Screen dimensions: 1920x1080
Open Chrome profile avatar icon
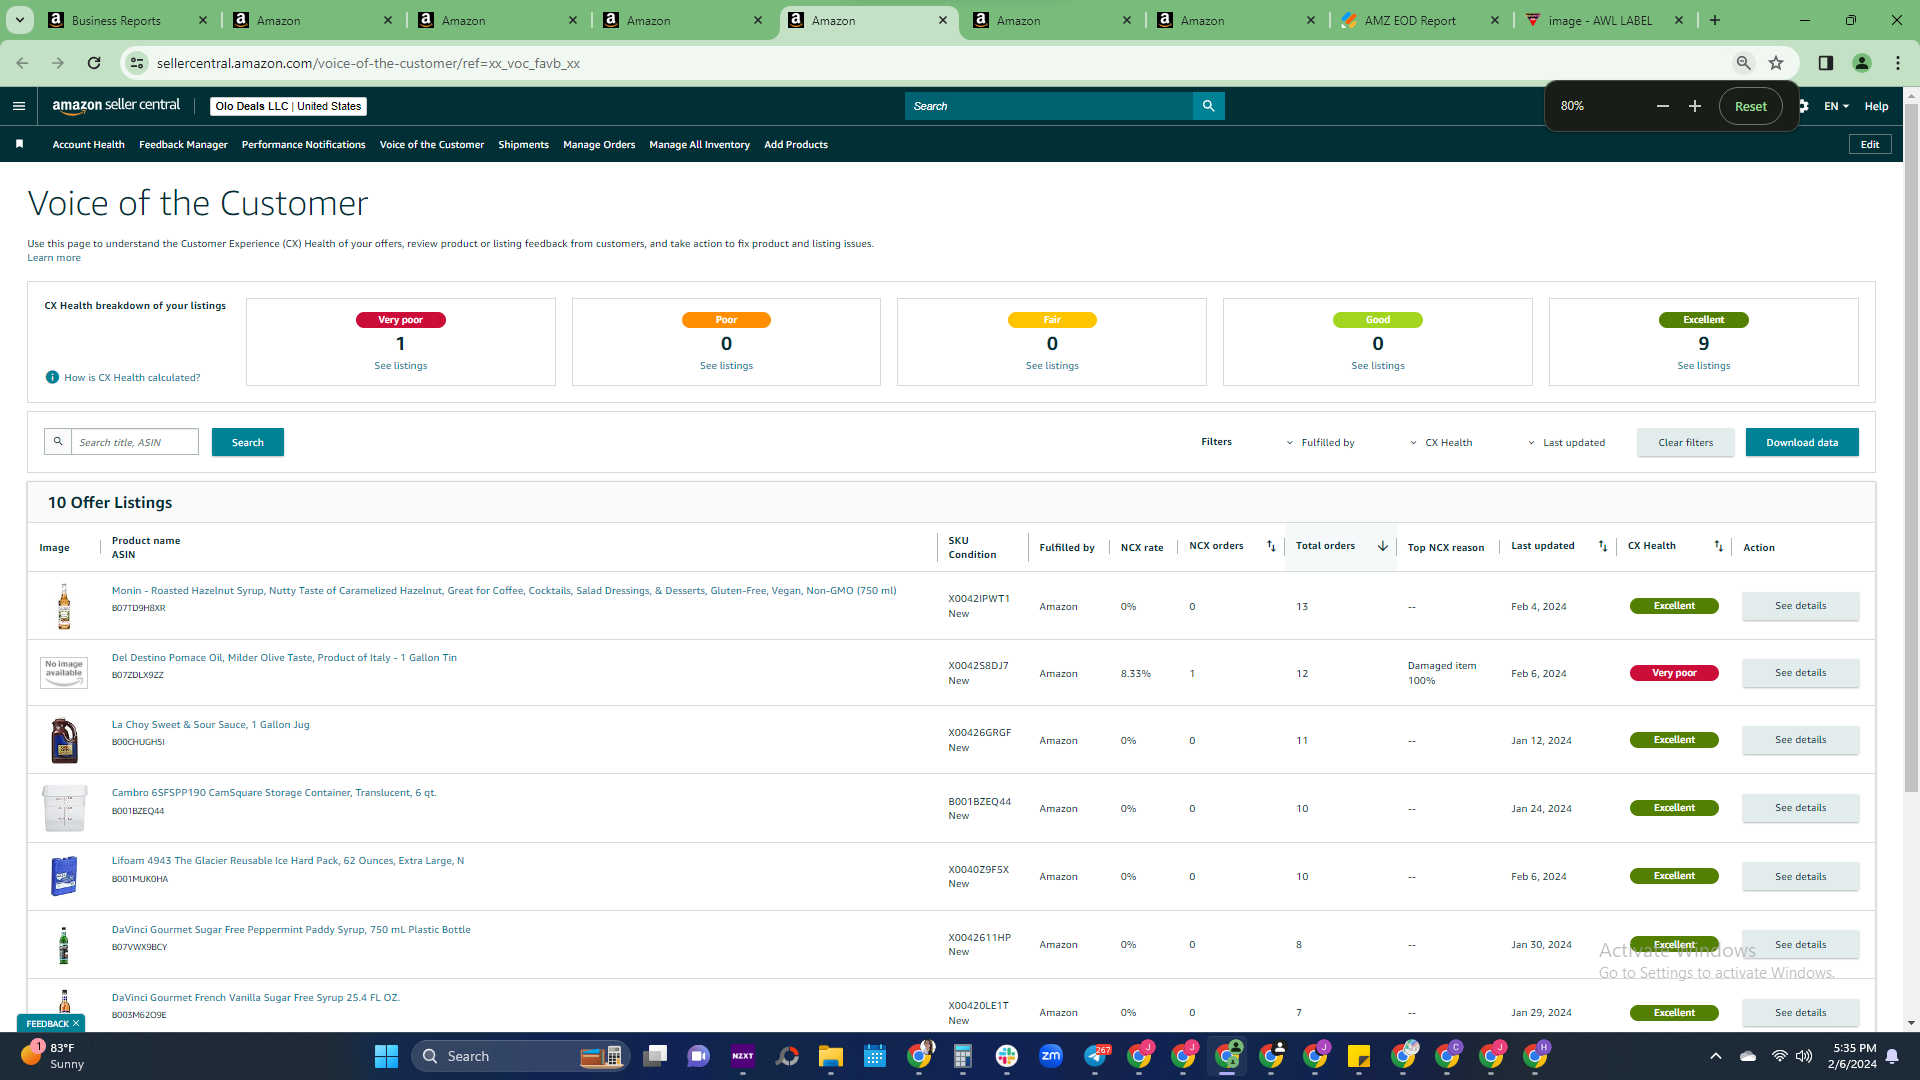[1862, 63]
